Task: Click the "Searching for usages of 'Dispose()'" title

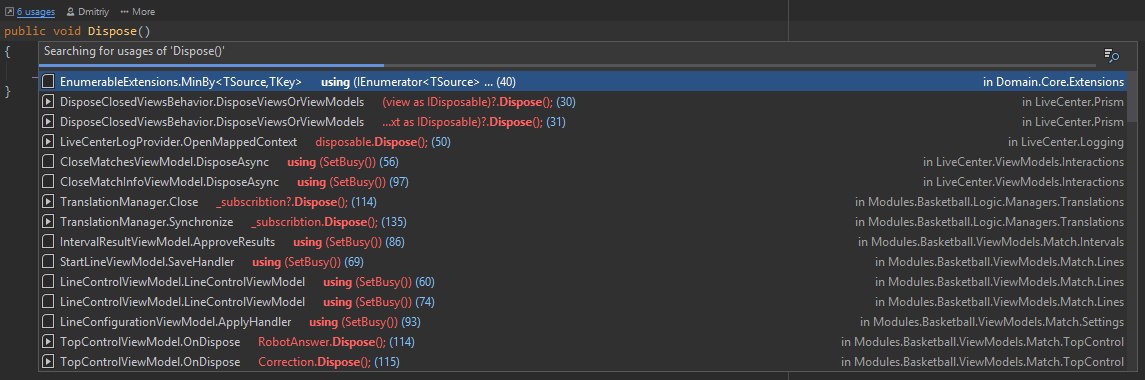Action: (134, 51)
